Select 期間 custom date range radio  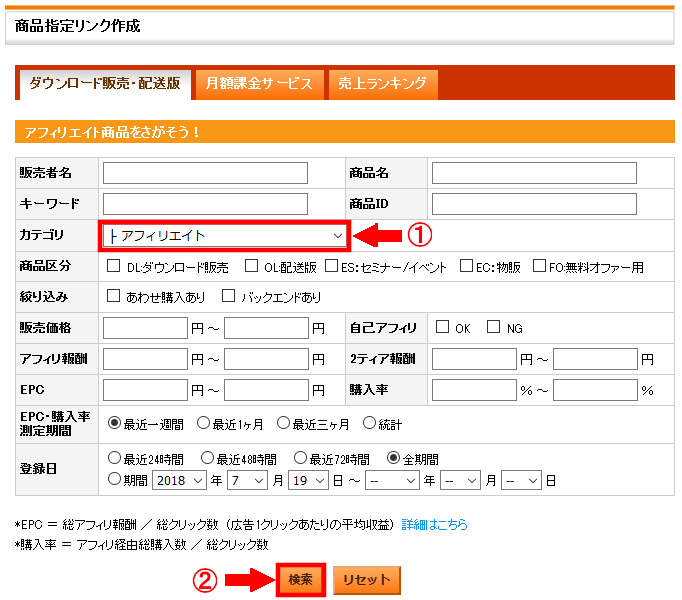pos(114,479)
